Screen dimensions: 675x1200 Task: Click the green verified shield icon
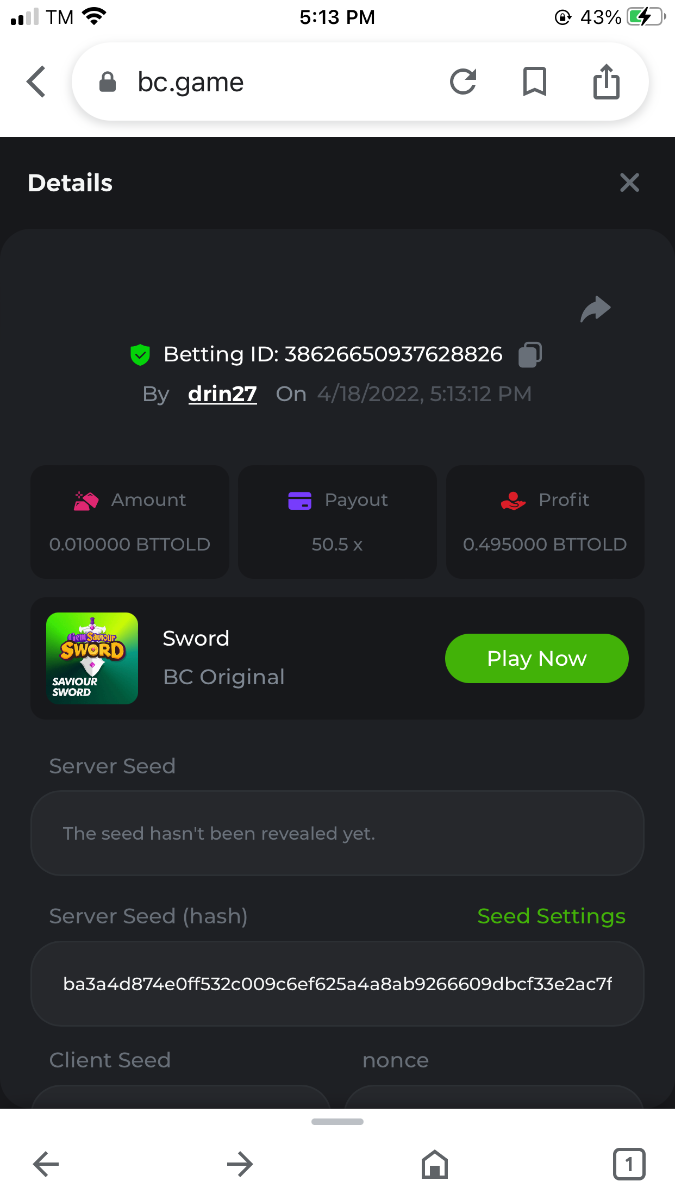tap(140, 354)
